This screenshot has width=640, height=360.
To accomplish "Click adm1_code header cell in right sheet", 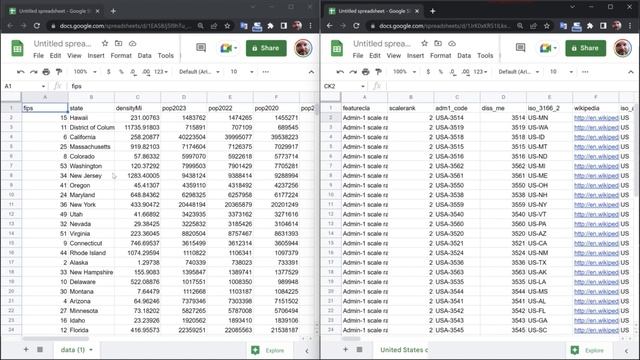I will pos(457,108).
